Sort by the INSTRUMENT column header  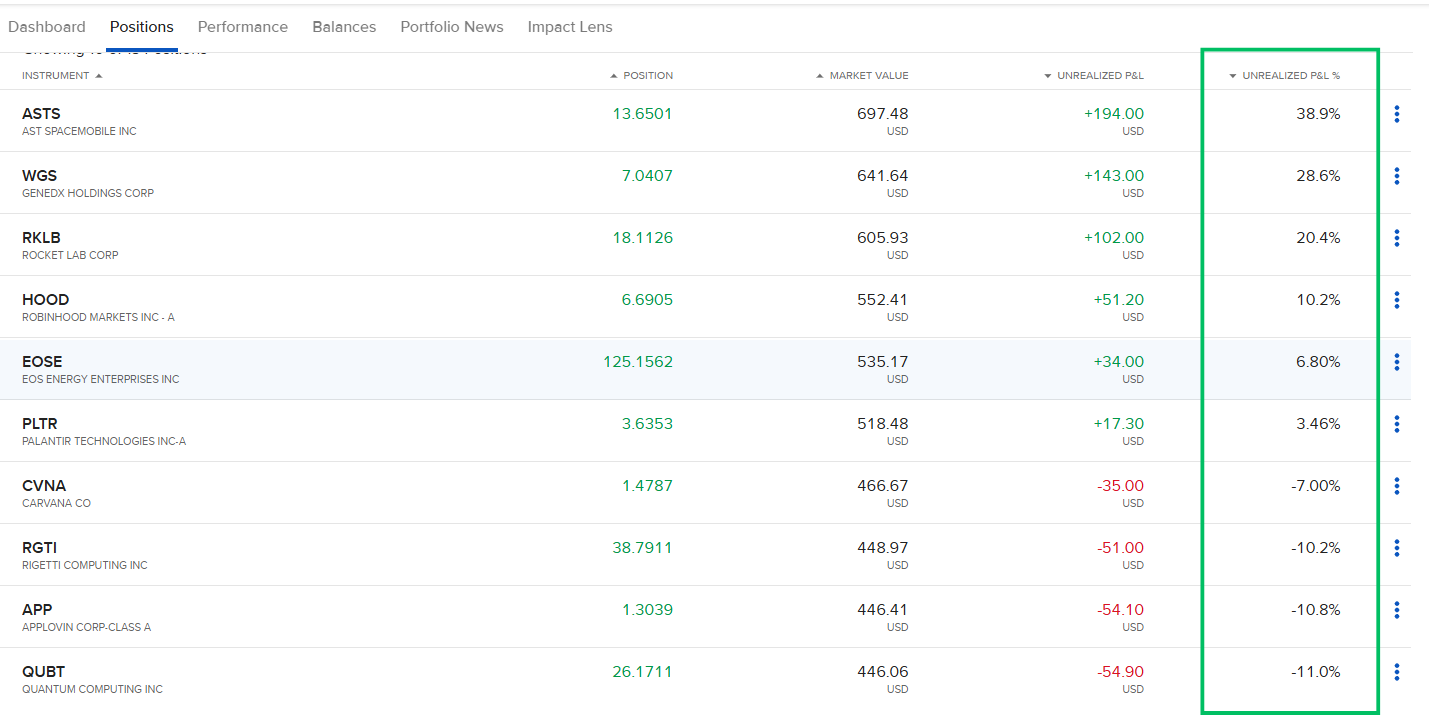click(62, 76)
